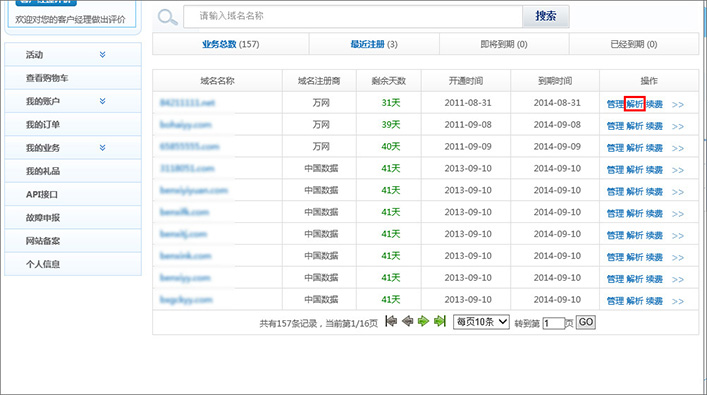The height and width of the screenshot is (395, 707).
Task: Open the domain link in the 40天 row
Action: click(x=189, y=147)
